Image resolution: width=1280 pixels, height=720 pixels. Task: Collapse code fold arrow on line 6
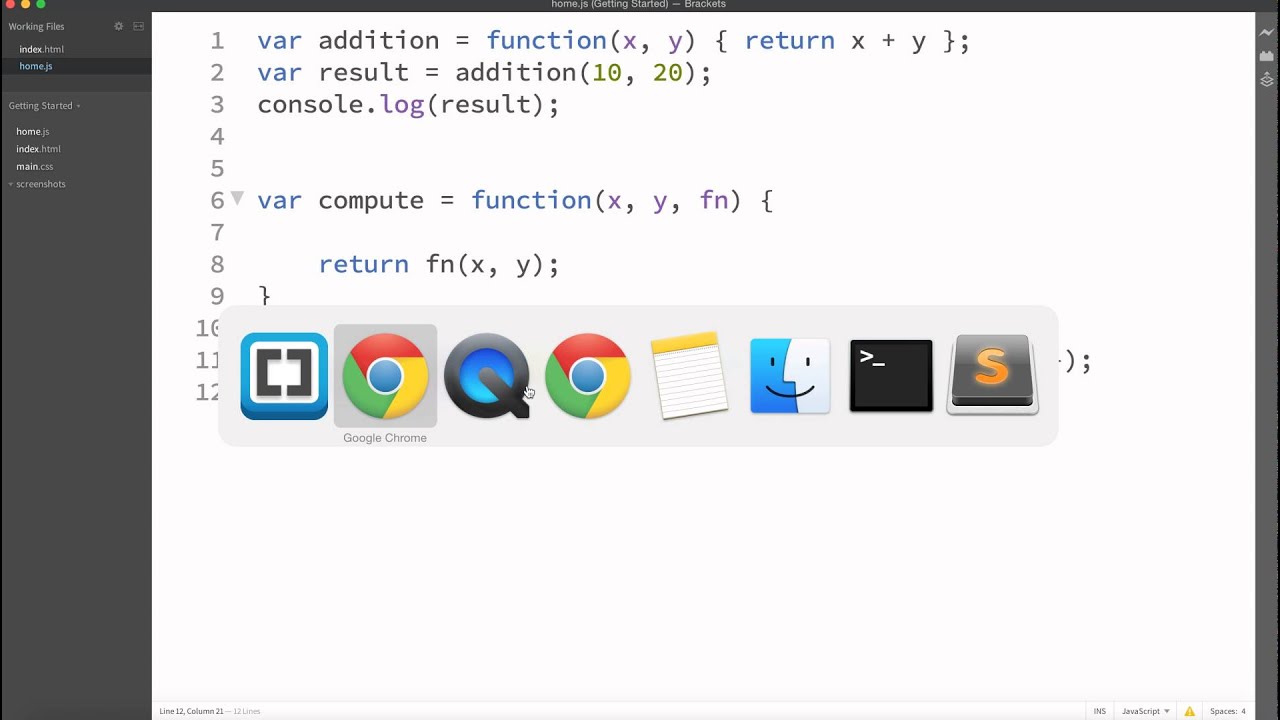coord(237,198)
